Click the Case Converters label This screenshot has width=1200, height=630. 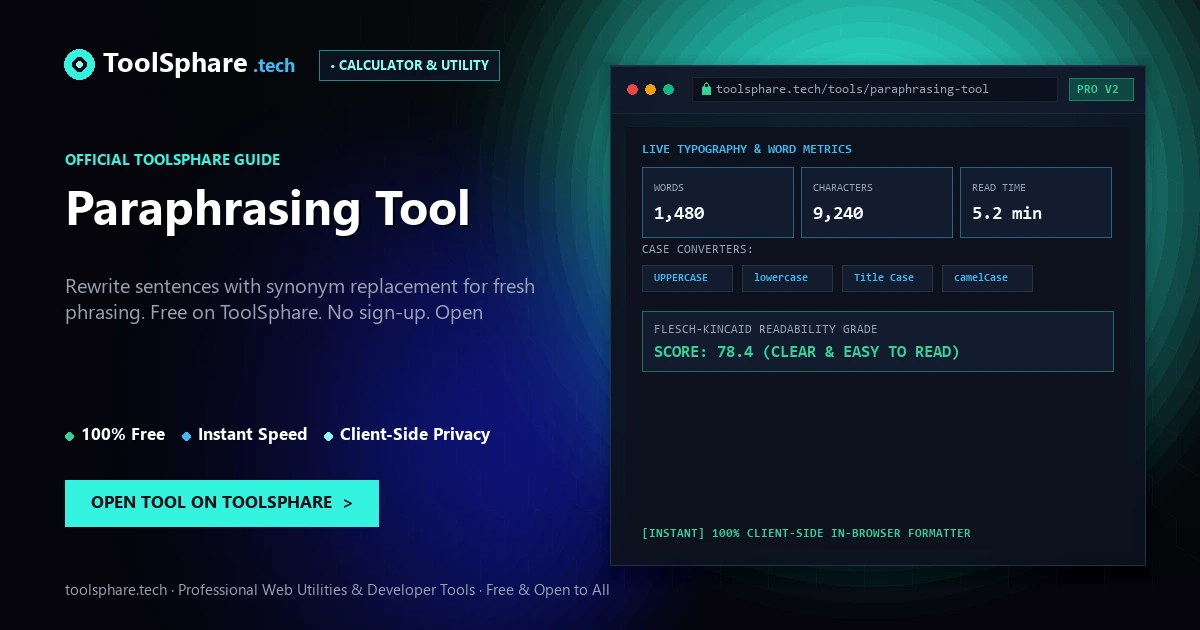(x=698, y=250)
